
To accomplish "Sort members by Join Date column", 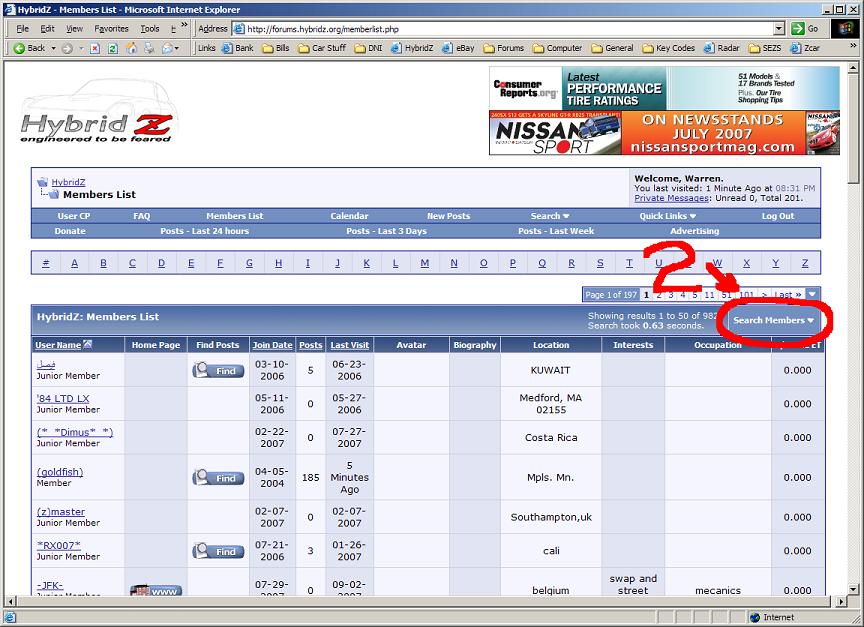I will (x=272, y=345).
